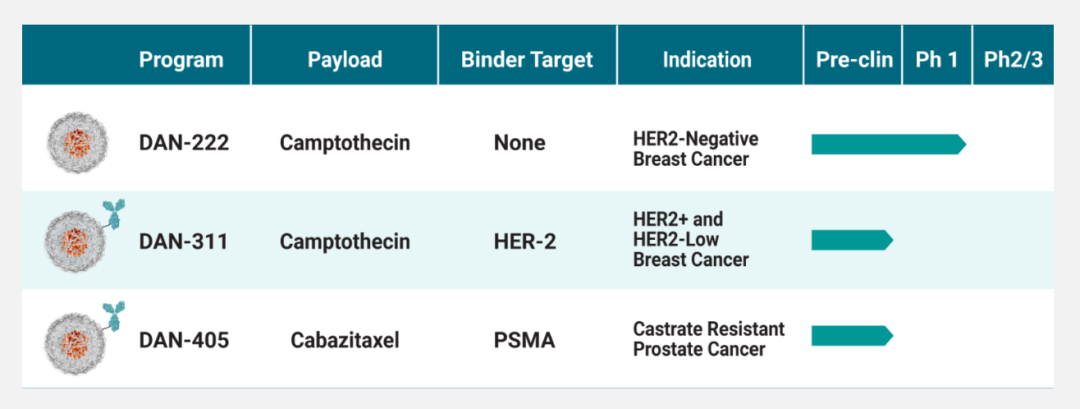Click the Castrate Resistant Prostate Cancer indication

pyautogui.click(x=708, y=339)
